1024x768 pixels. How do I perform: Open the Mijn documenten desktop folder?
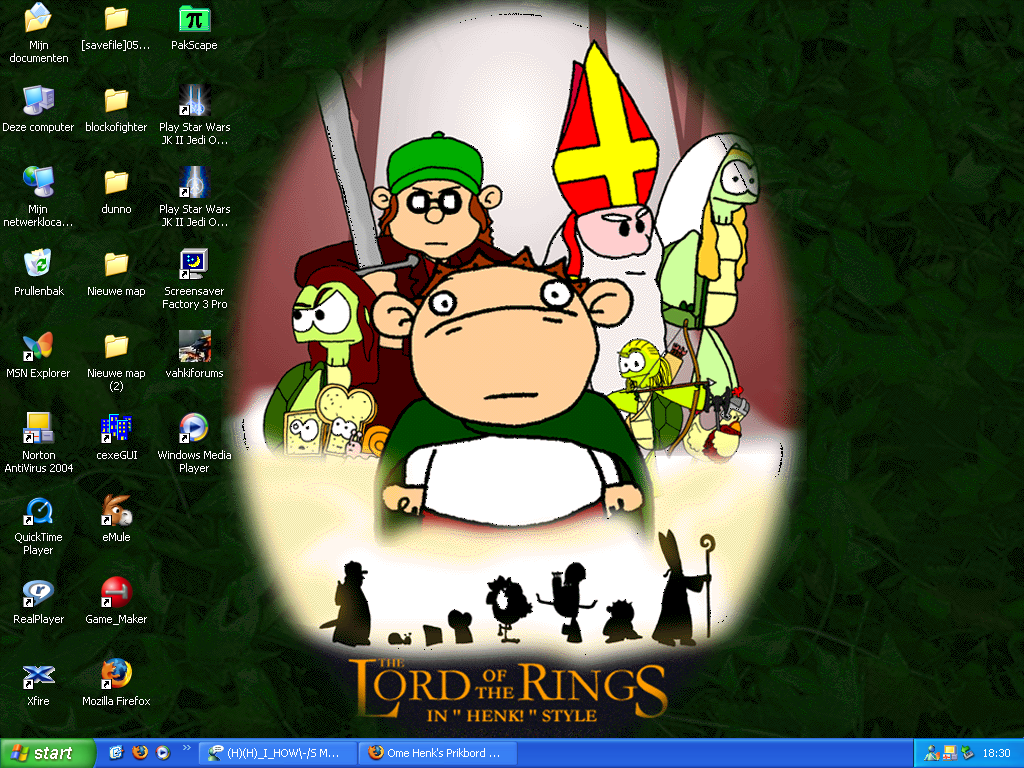pos(39,33)
